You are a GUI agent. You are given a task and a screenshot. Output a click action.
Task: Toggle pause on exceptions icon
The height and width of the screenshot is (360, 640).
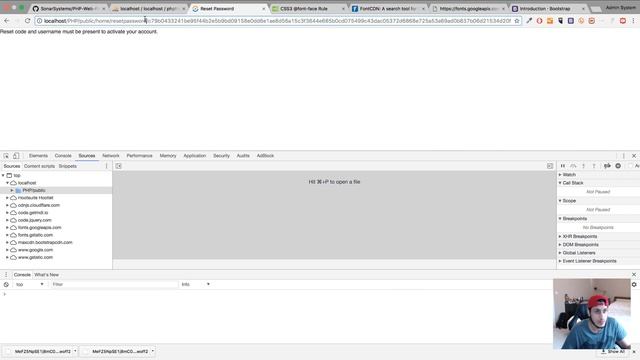click(618, 166)
